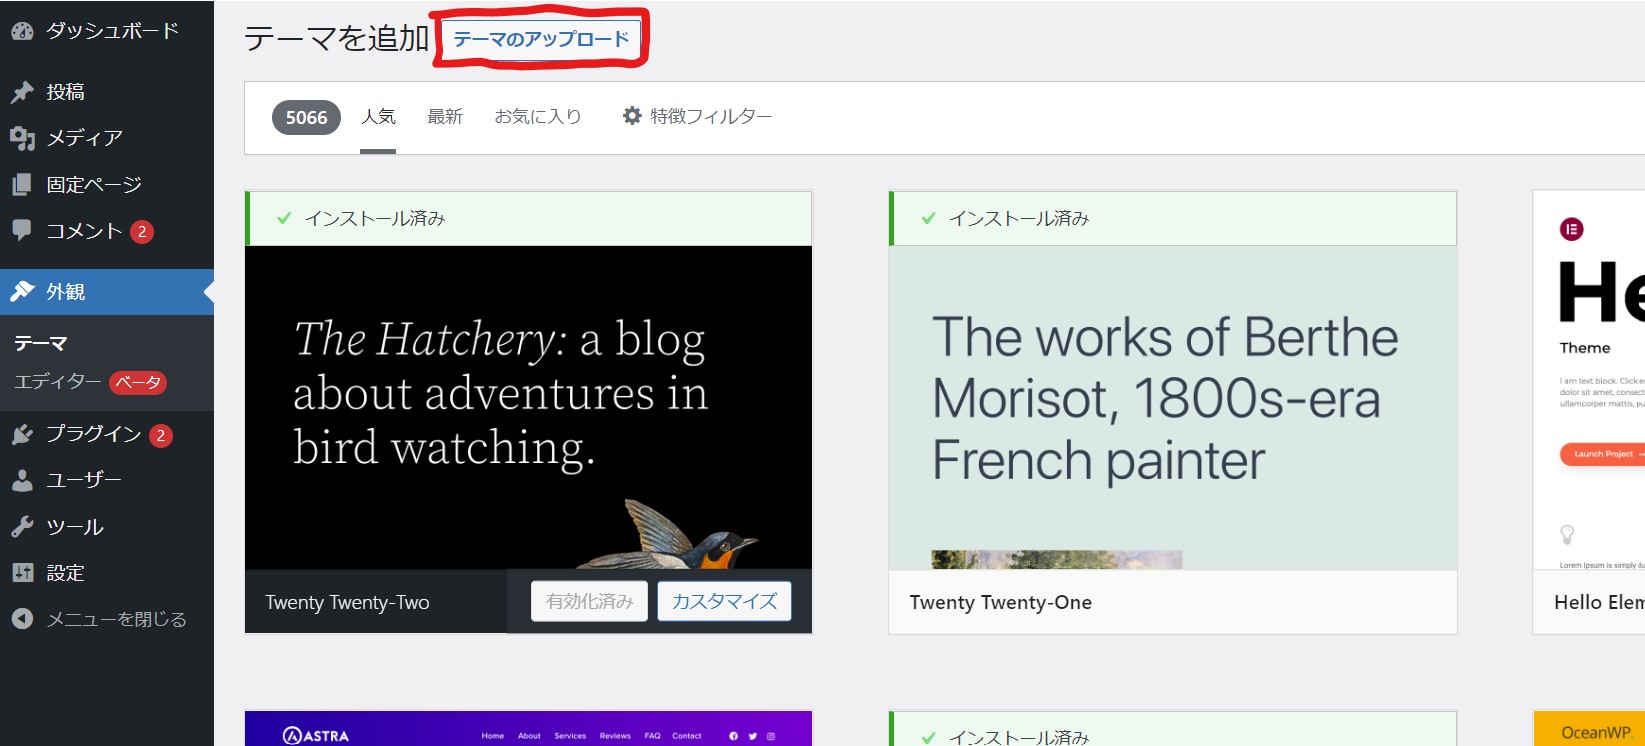
Task: Open 設定 menu
Action: tap(107, 573)
